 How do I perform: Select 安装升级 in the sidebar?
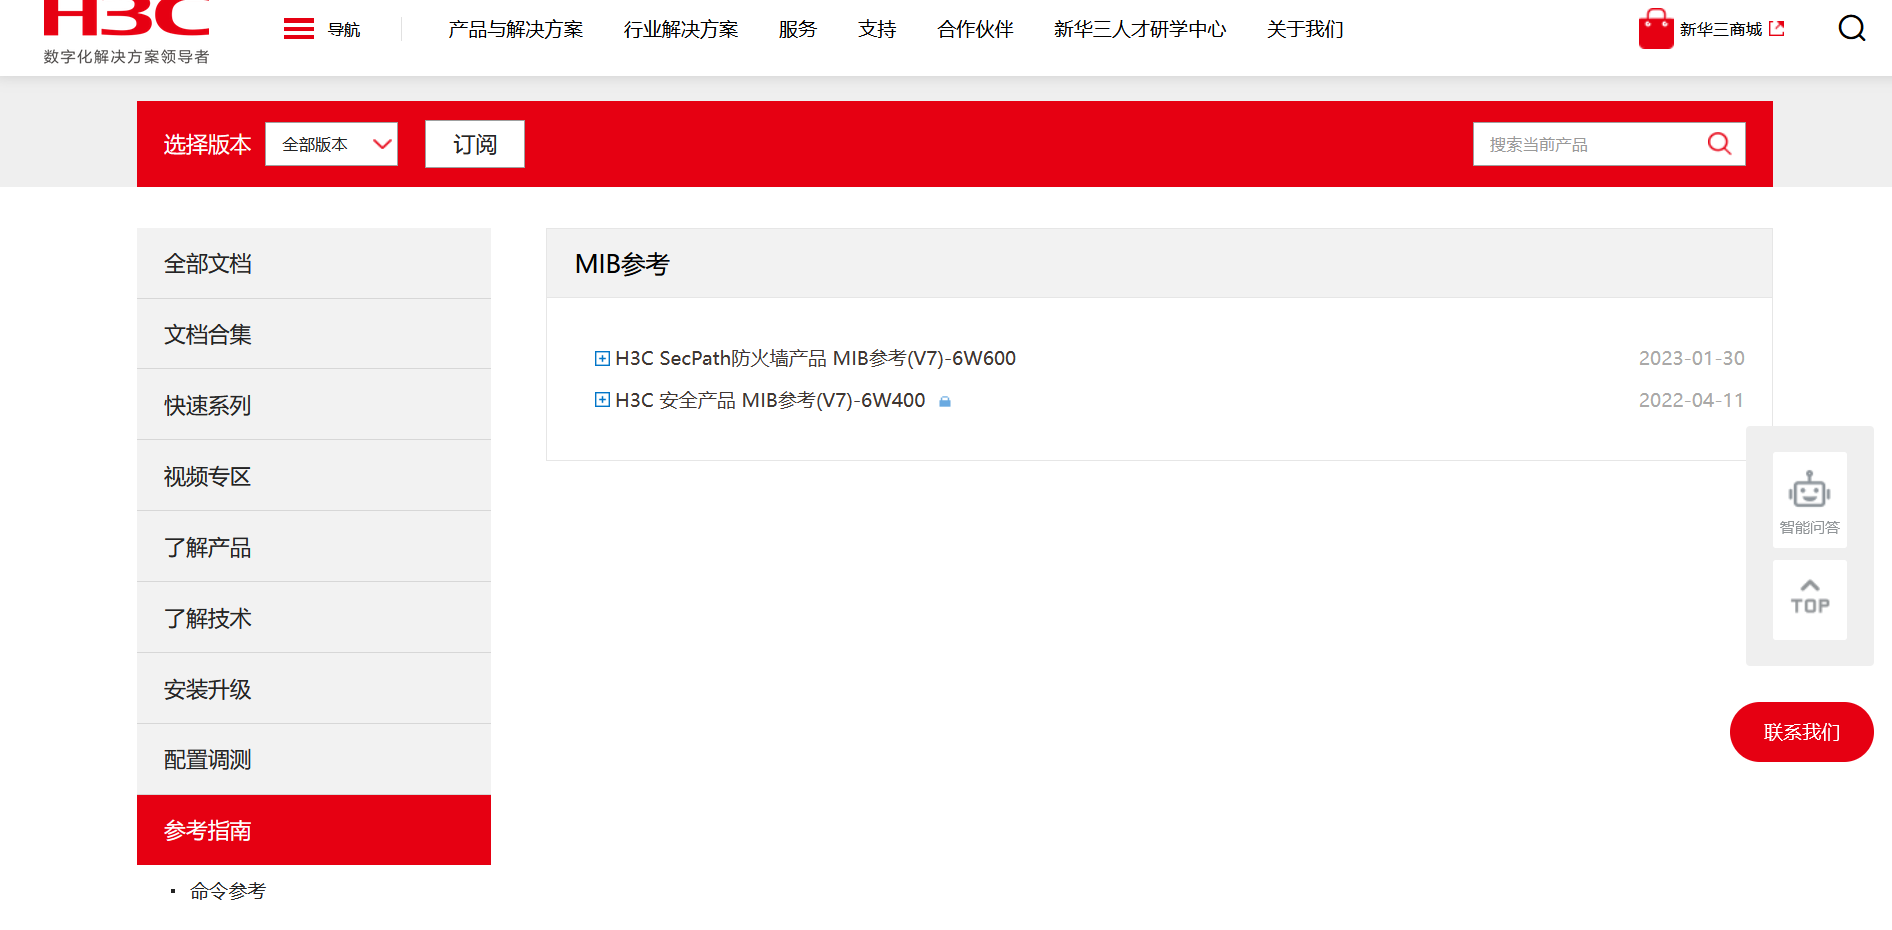314,689
